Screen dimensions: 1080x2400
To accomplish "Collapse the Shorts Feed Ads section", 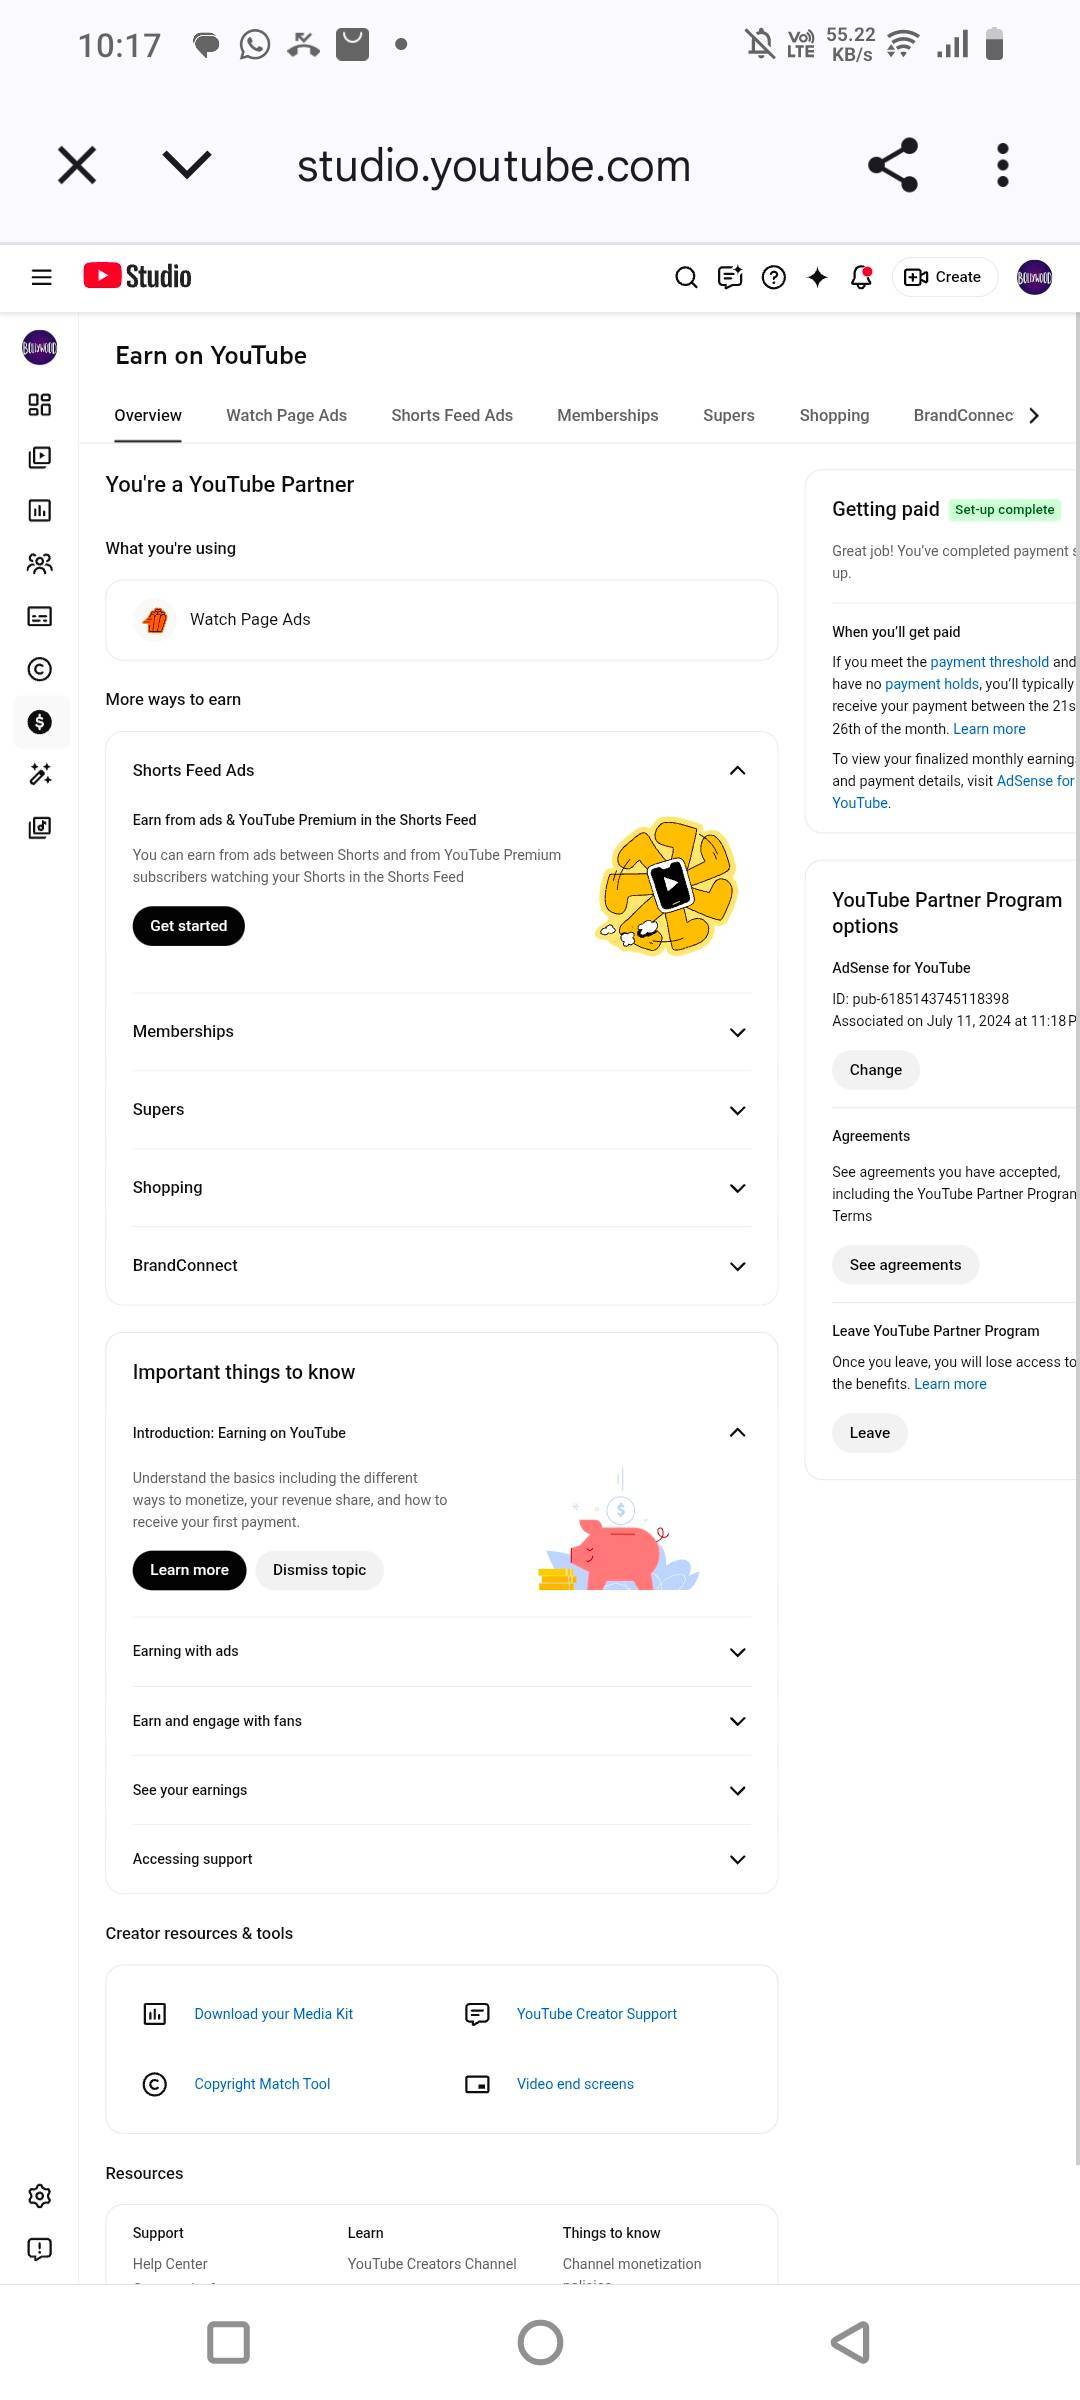I will click(737, 770).
